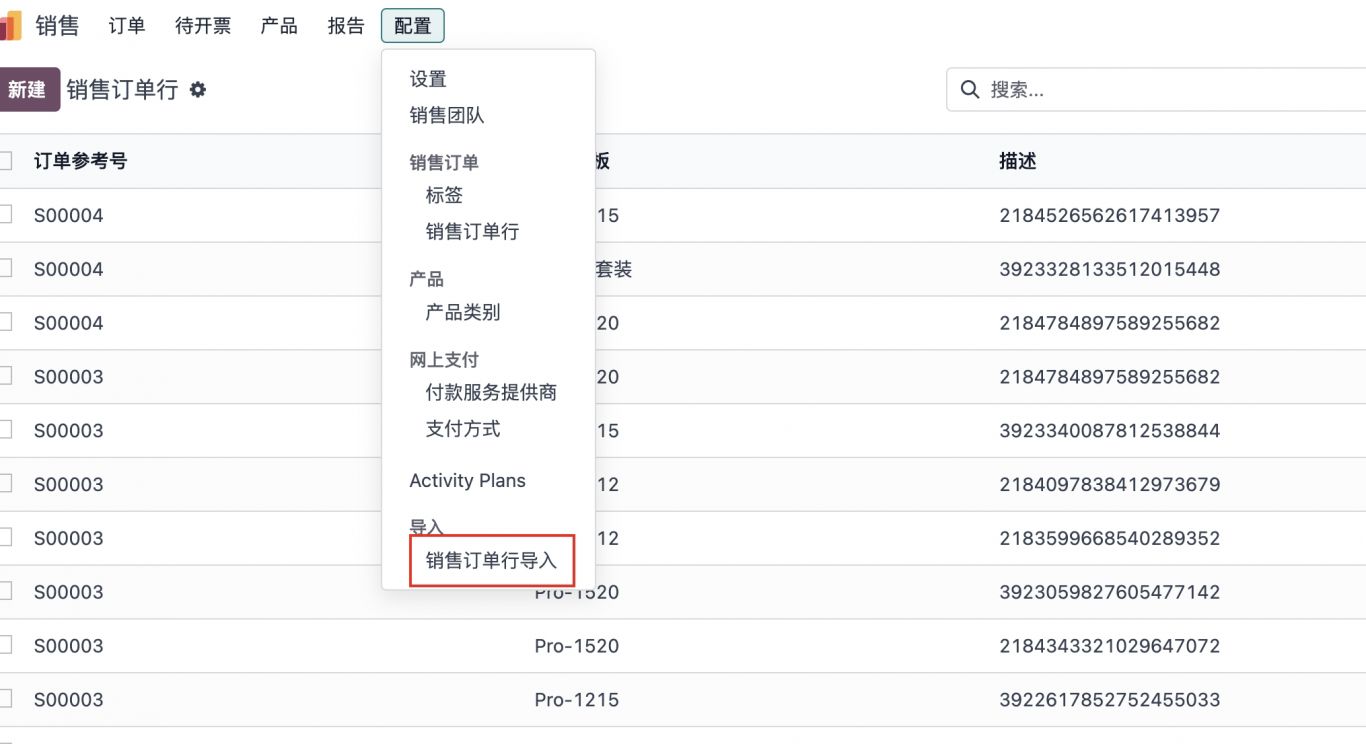This screenshot has height=744, width=1366.
Task: Tick checkbox for row 2184097838412973679
Action: (x=4, y=483)
